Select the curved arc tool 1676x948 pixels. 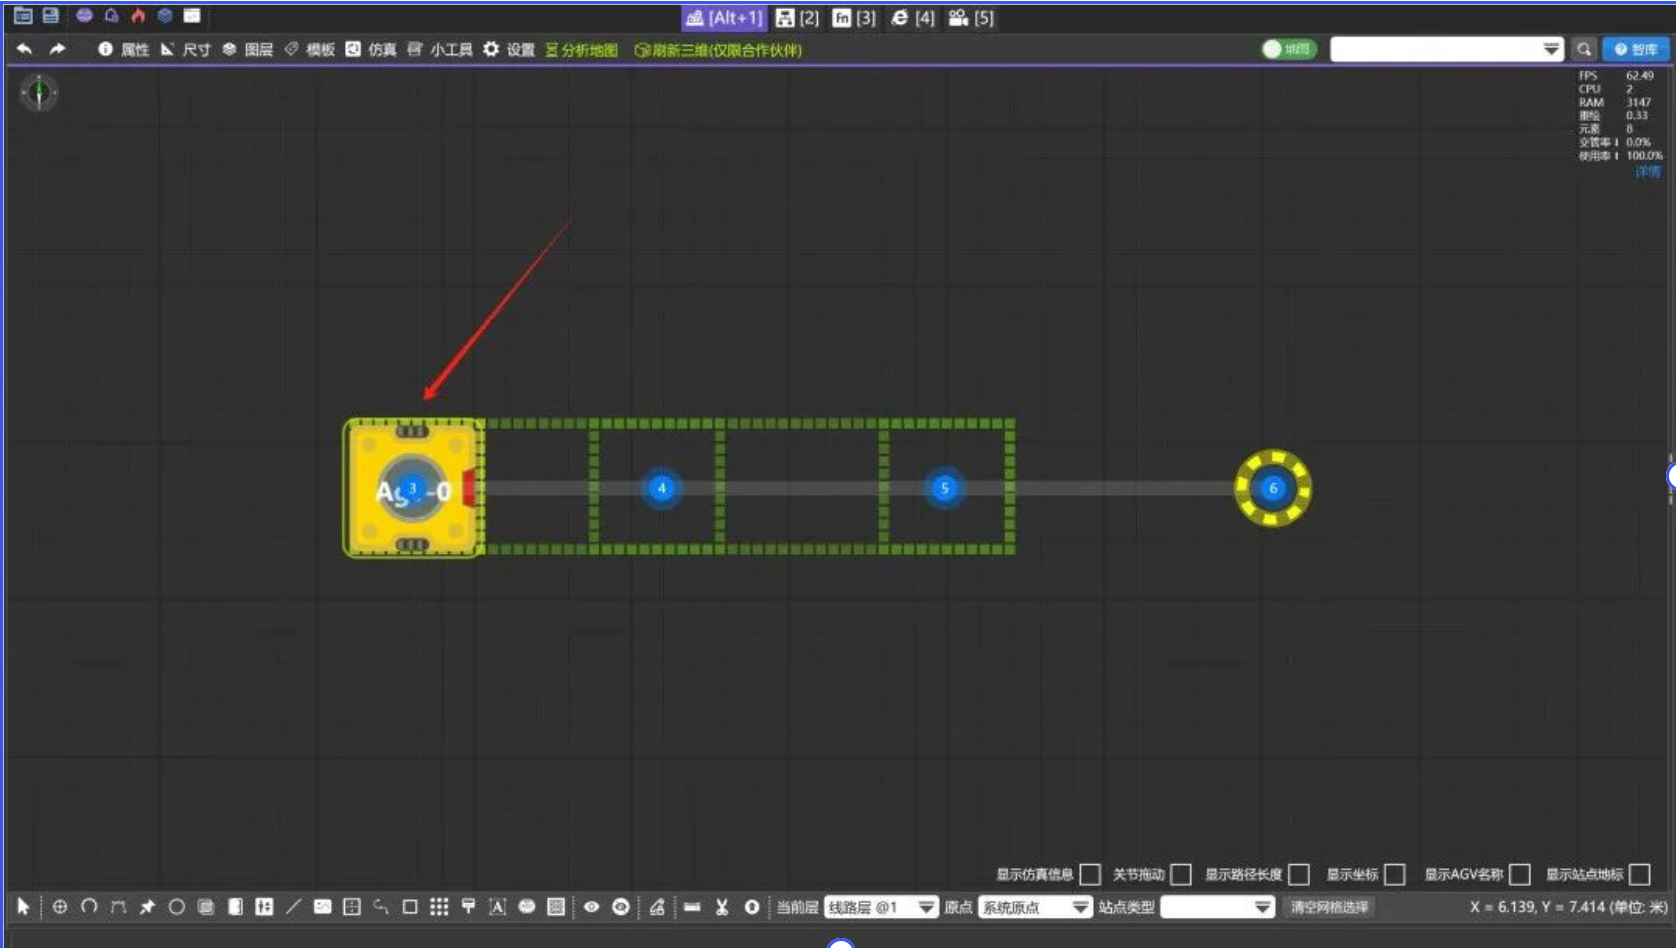89,907
